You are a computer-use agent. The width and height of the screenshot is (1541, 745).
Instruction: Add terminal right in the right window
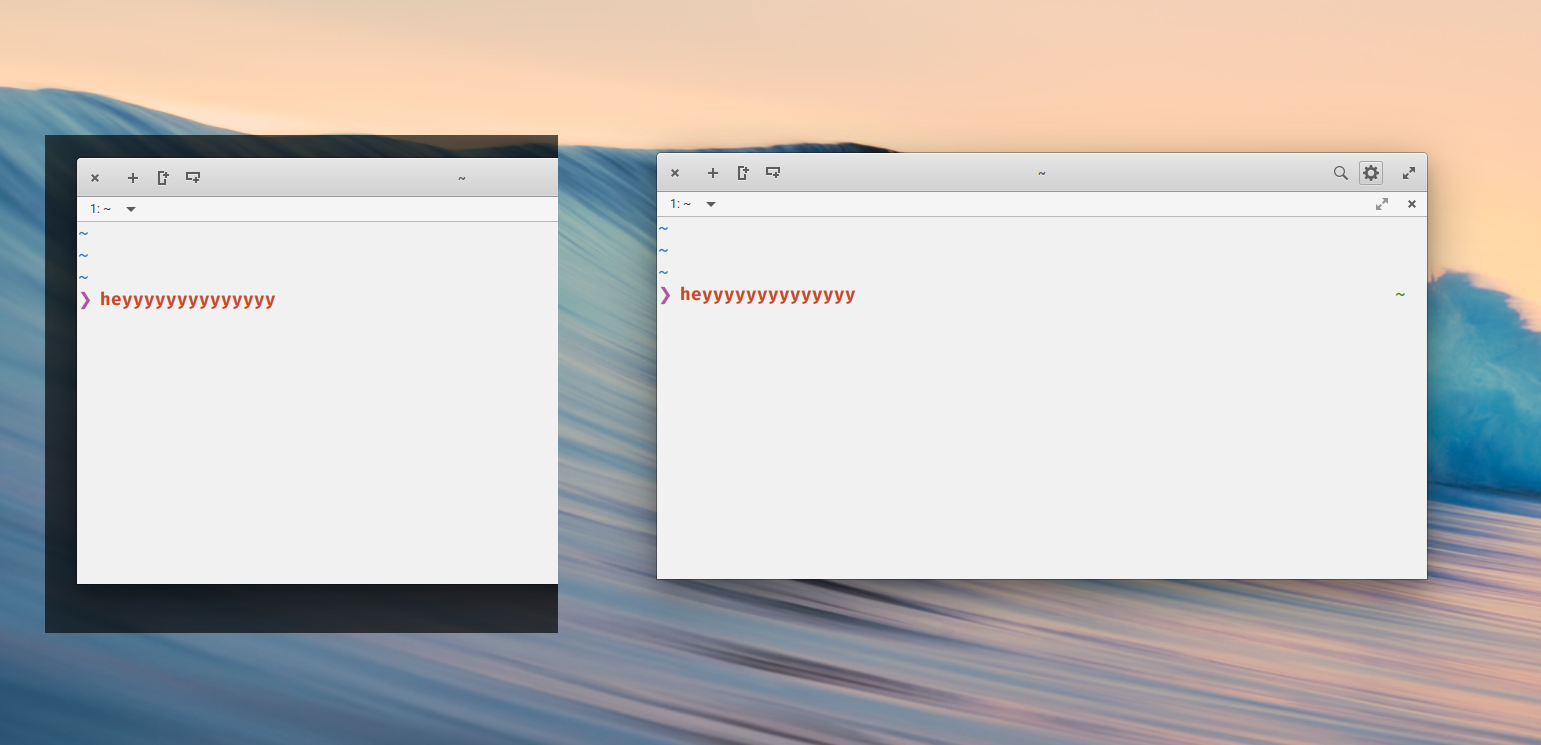click(743, 173)
